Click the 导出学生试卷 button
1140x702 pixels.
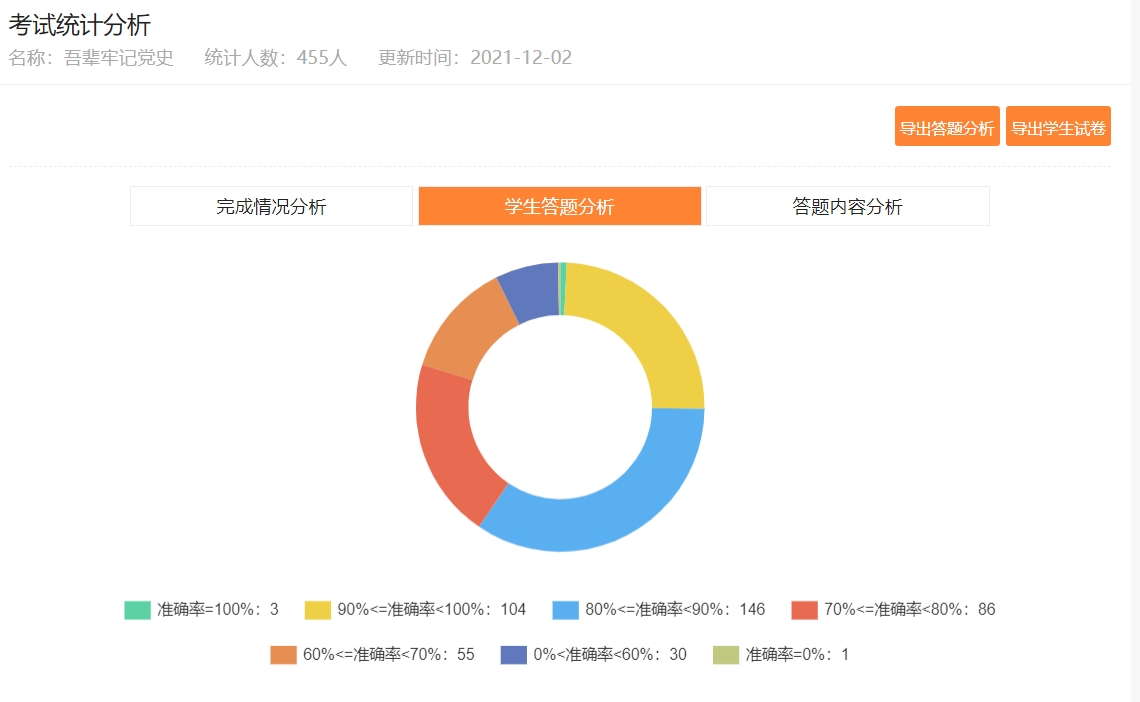[x=1058, y=127]
